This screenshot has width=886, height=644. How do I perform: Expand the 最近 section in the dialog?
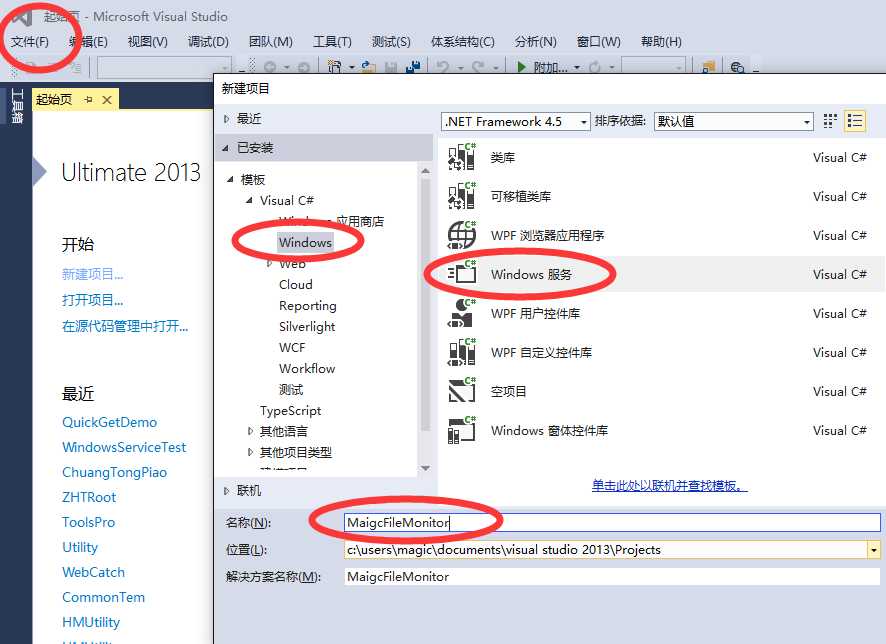coord(227,119)
